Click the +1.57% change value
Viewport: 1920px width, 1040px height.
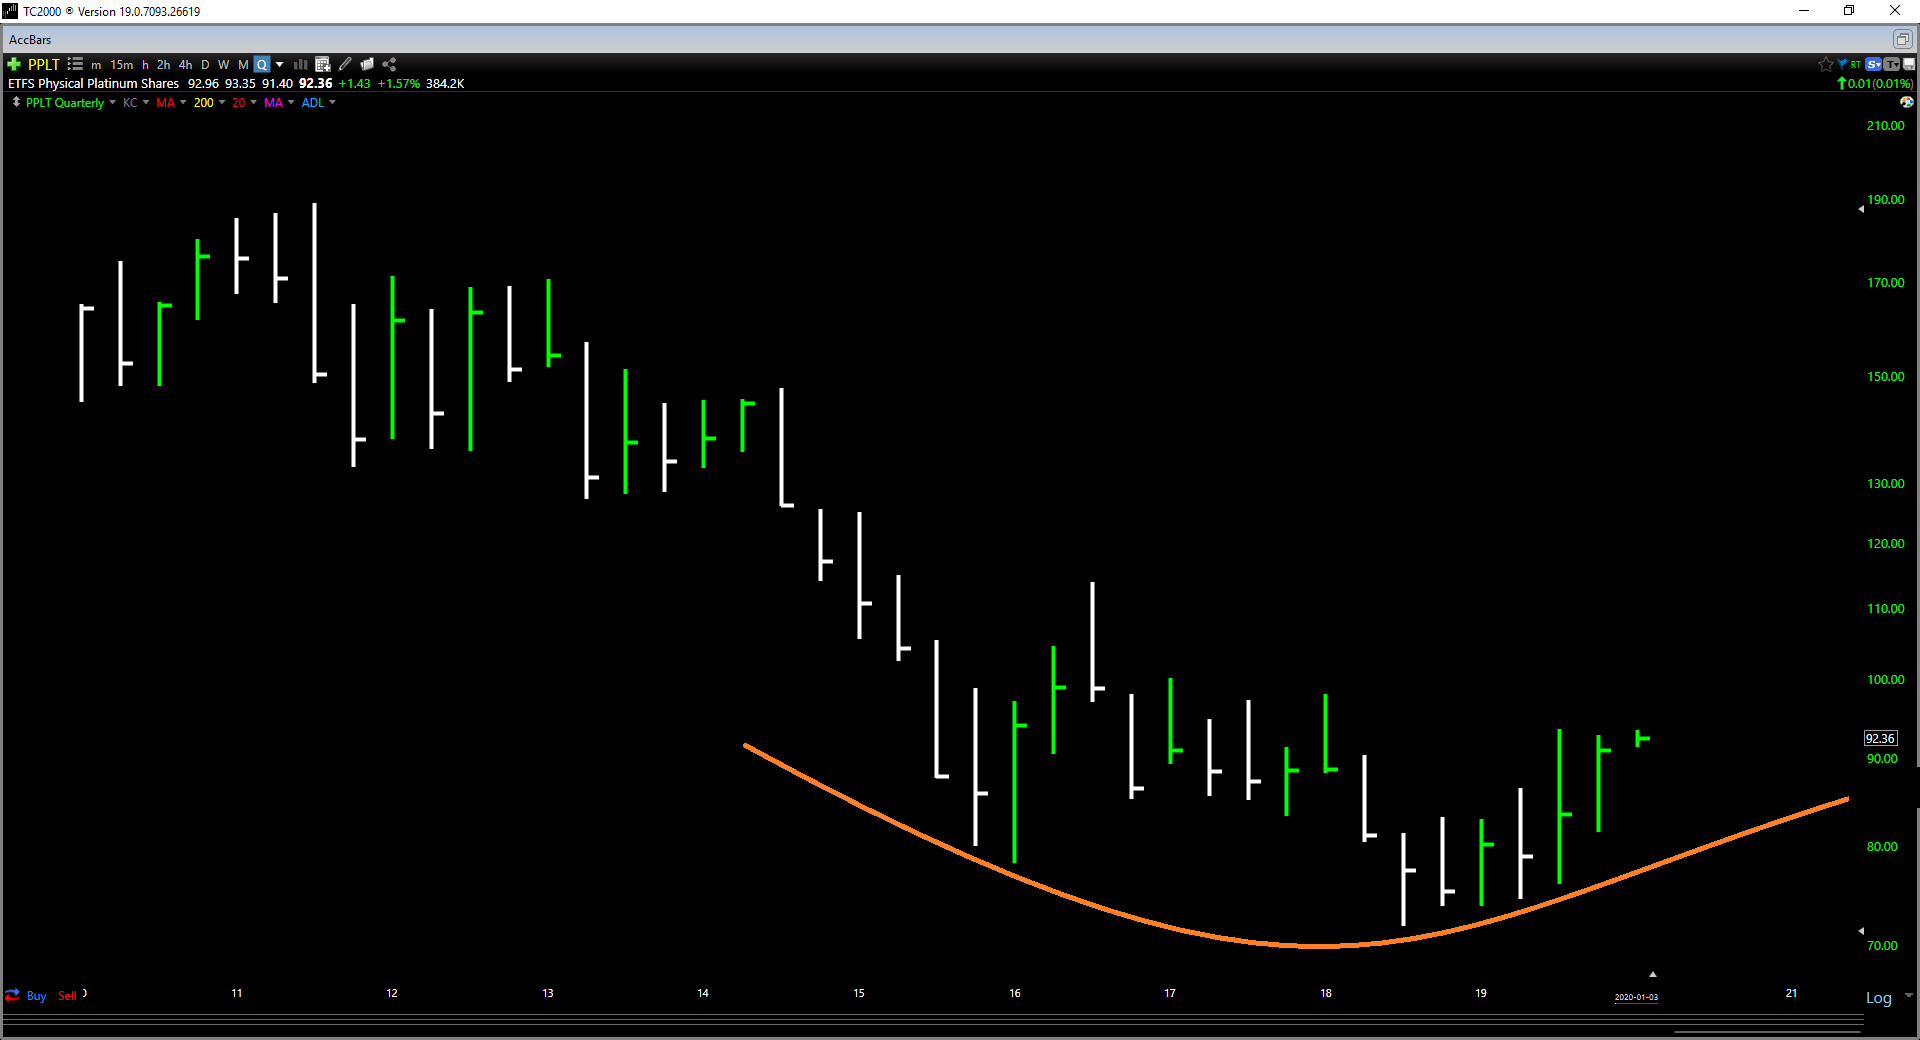pyautogui.click(x=398, y=84)
